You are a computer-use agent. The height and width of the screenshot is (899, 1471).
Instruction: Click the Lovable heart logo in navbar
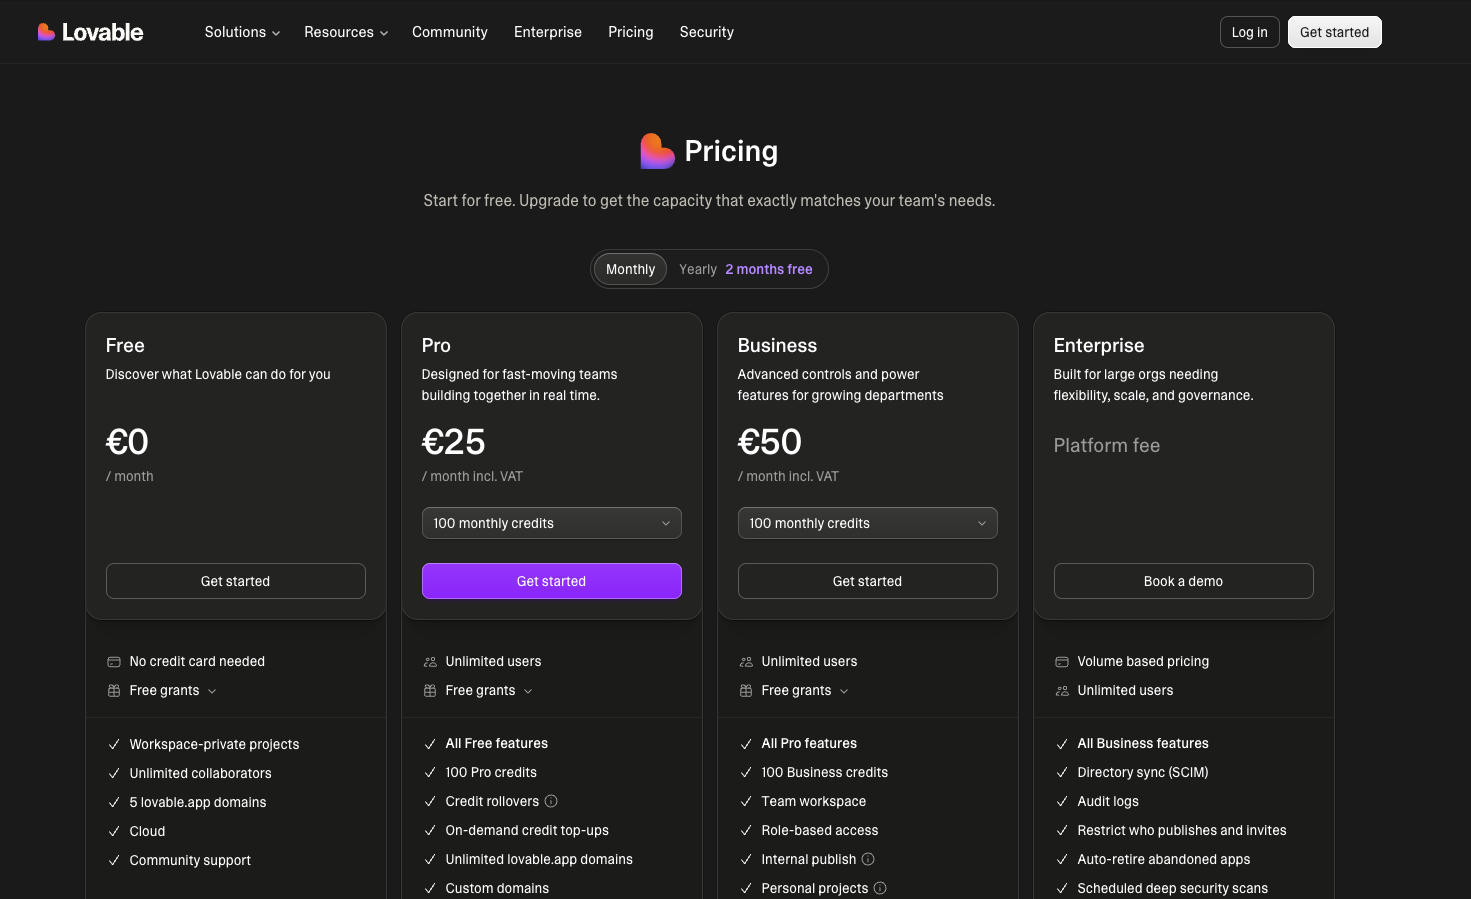[x=46, y=32]
